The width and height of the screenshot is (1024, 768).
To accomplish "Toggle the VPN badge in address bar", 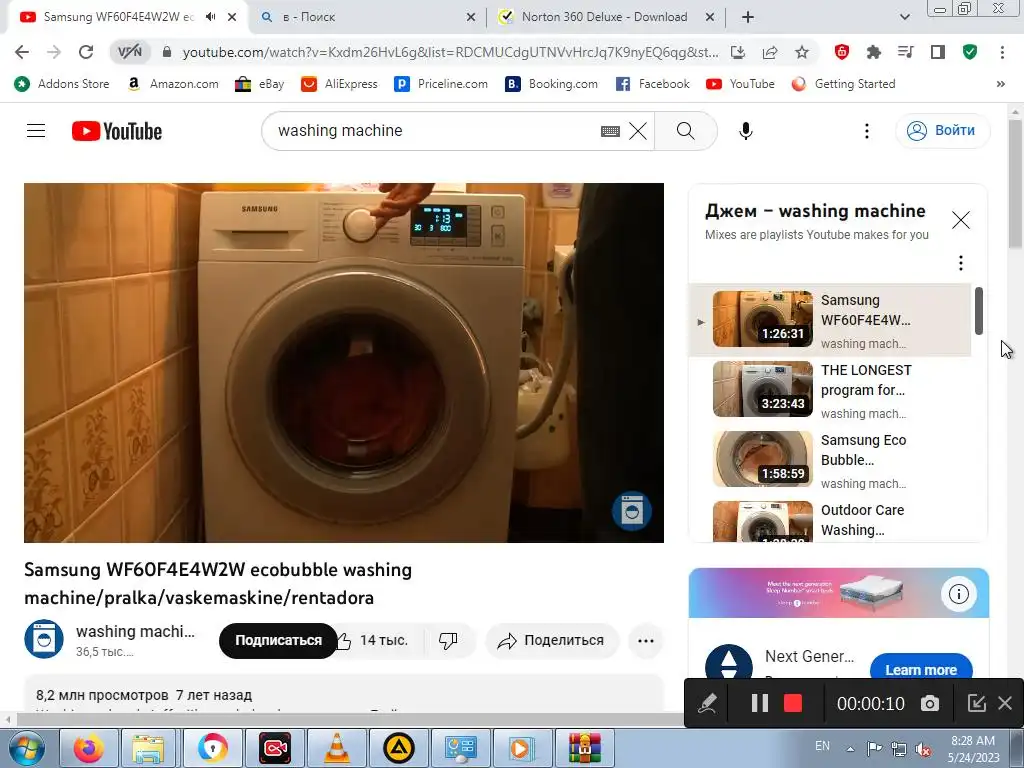I will pos(130,52).
